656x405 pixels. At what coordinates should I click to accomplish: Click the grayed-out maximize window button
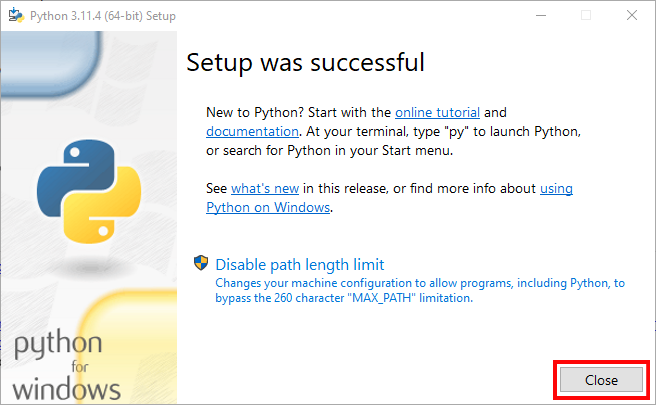(x=586, y=14)
